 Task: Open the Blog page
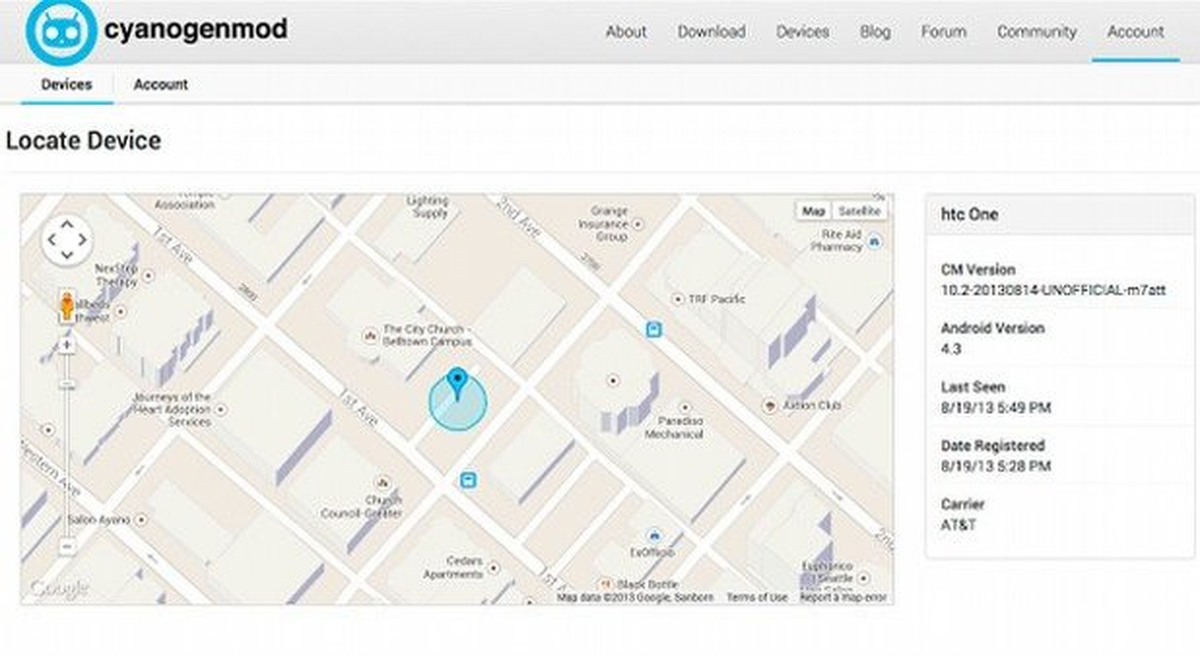click(x=875, y=31)
